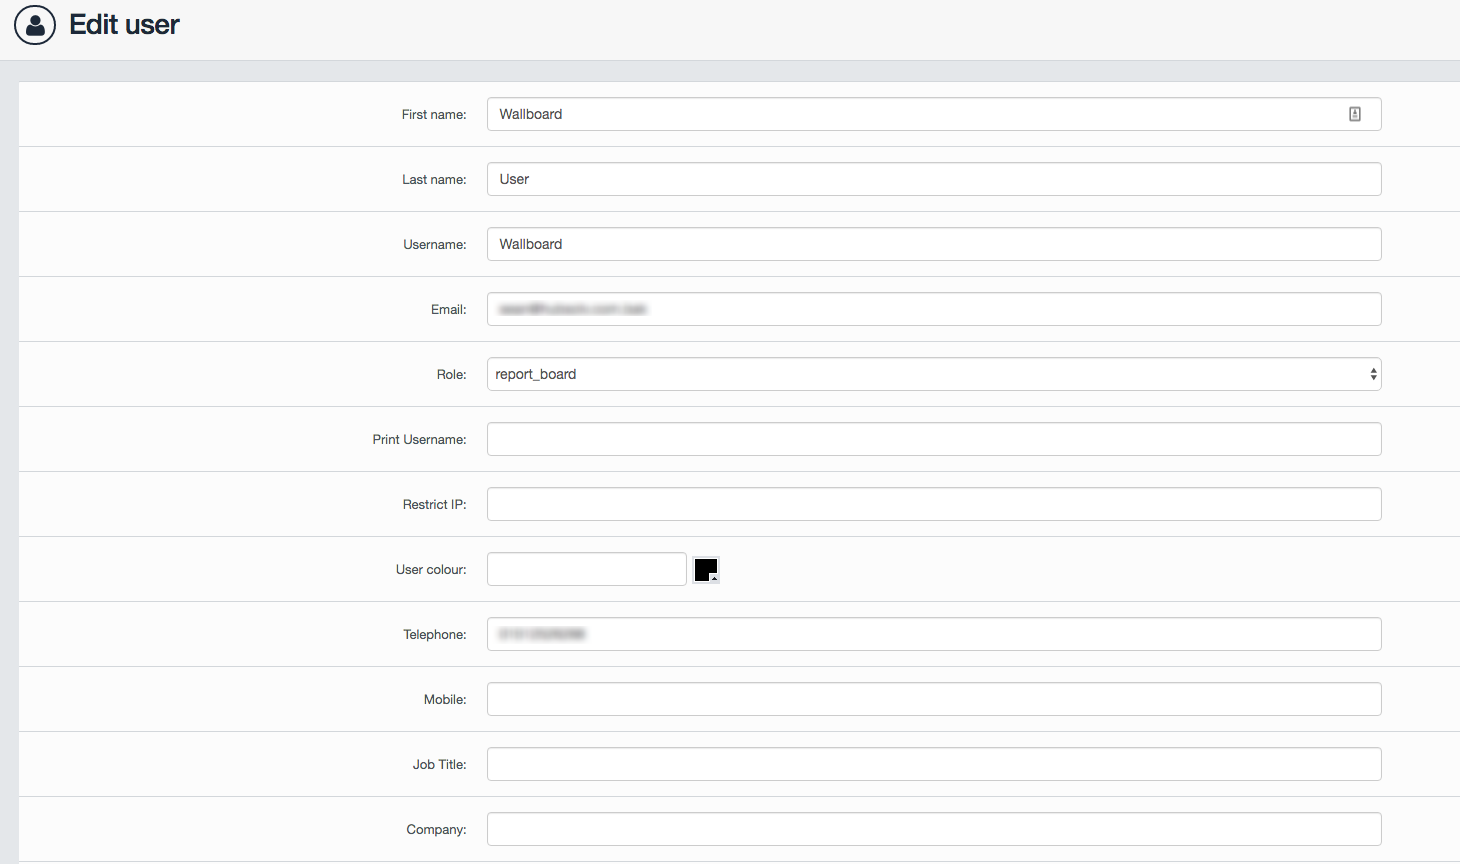
Task: Click the 'Restrict IP:' label
Action: click(x=434, y=504)
